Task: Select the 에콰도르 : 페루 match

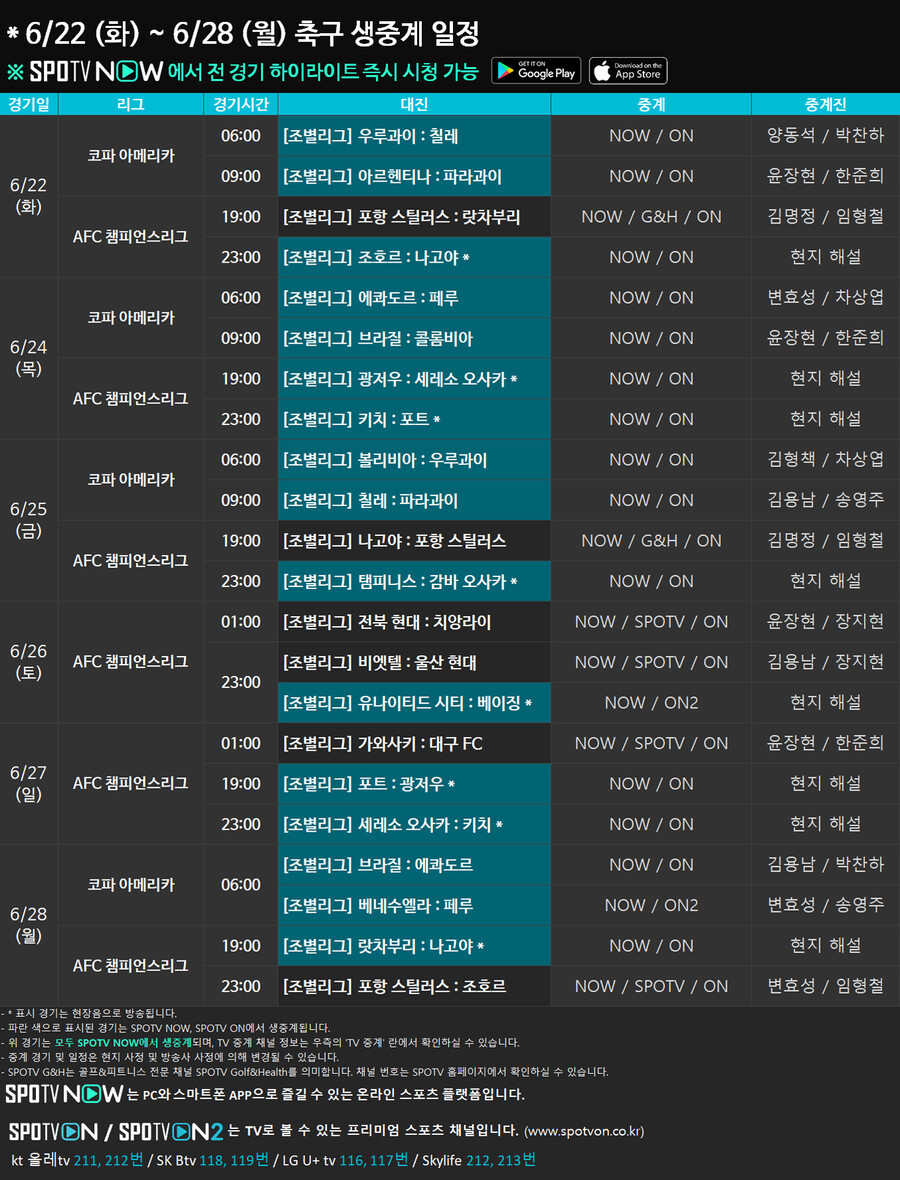Action: point(414,298)
